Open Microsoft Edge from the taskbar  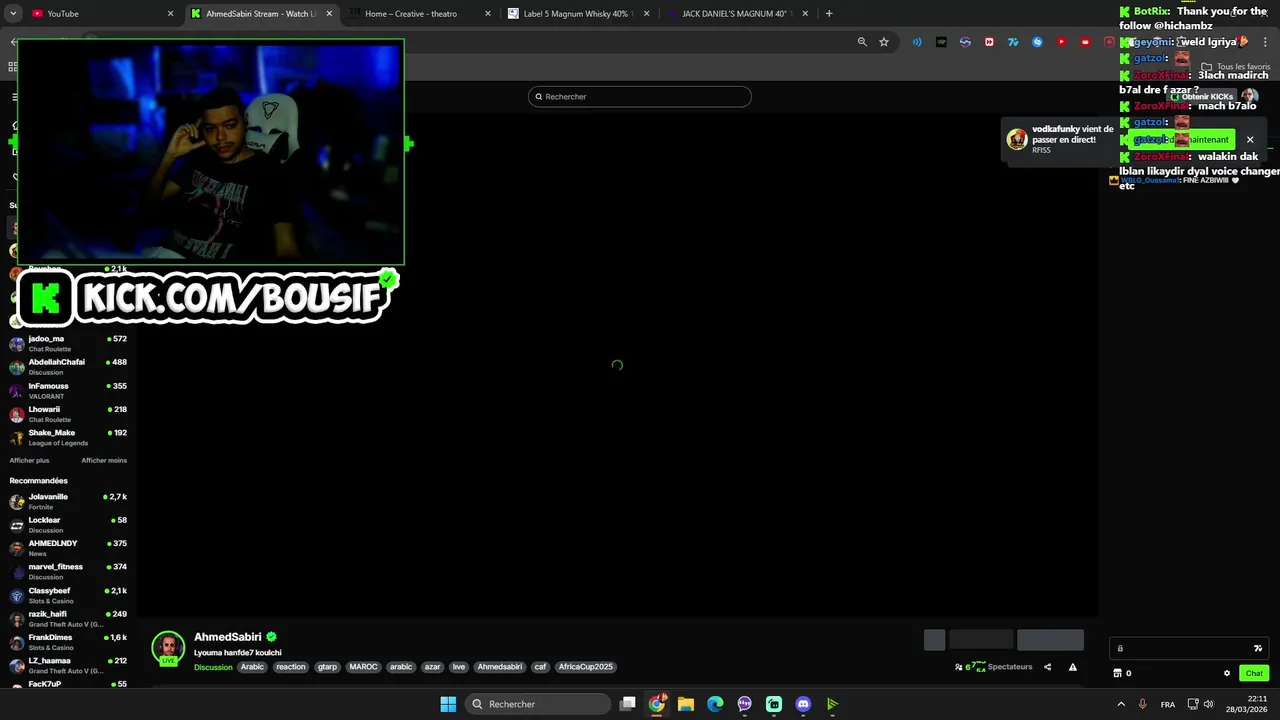tap(715, 704)
